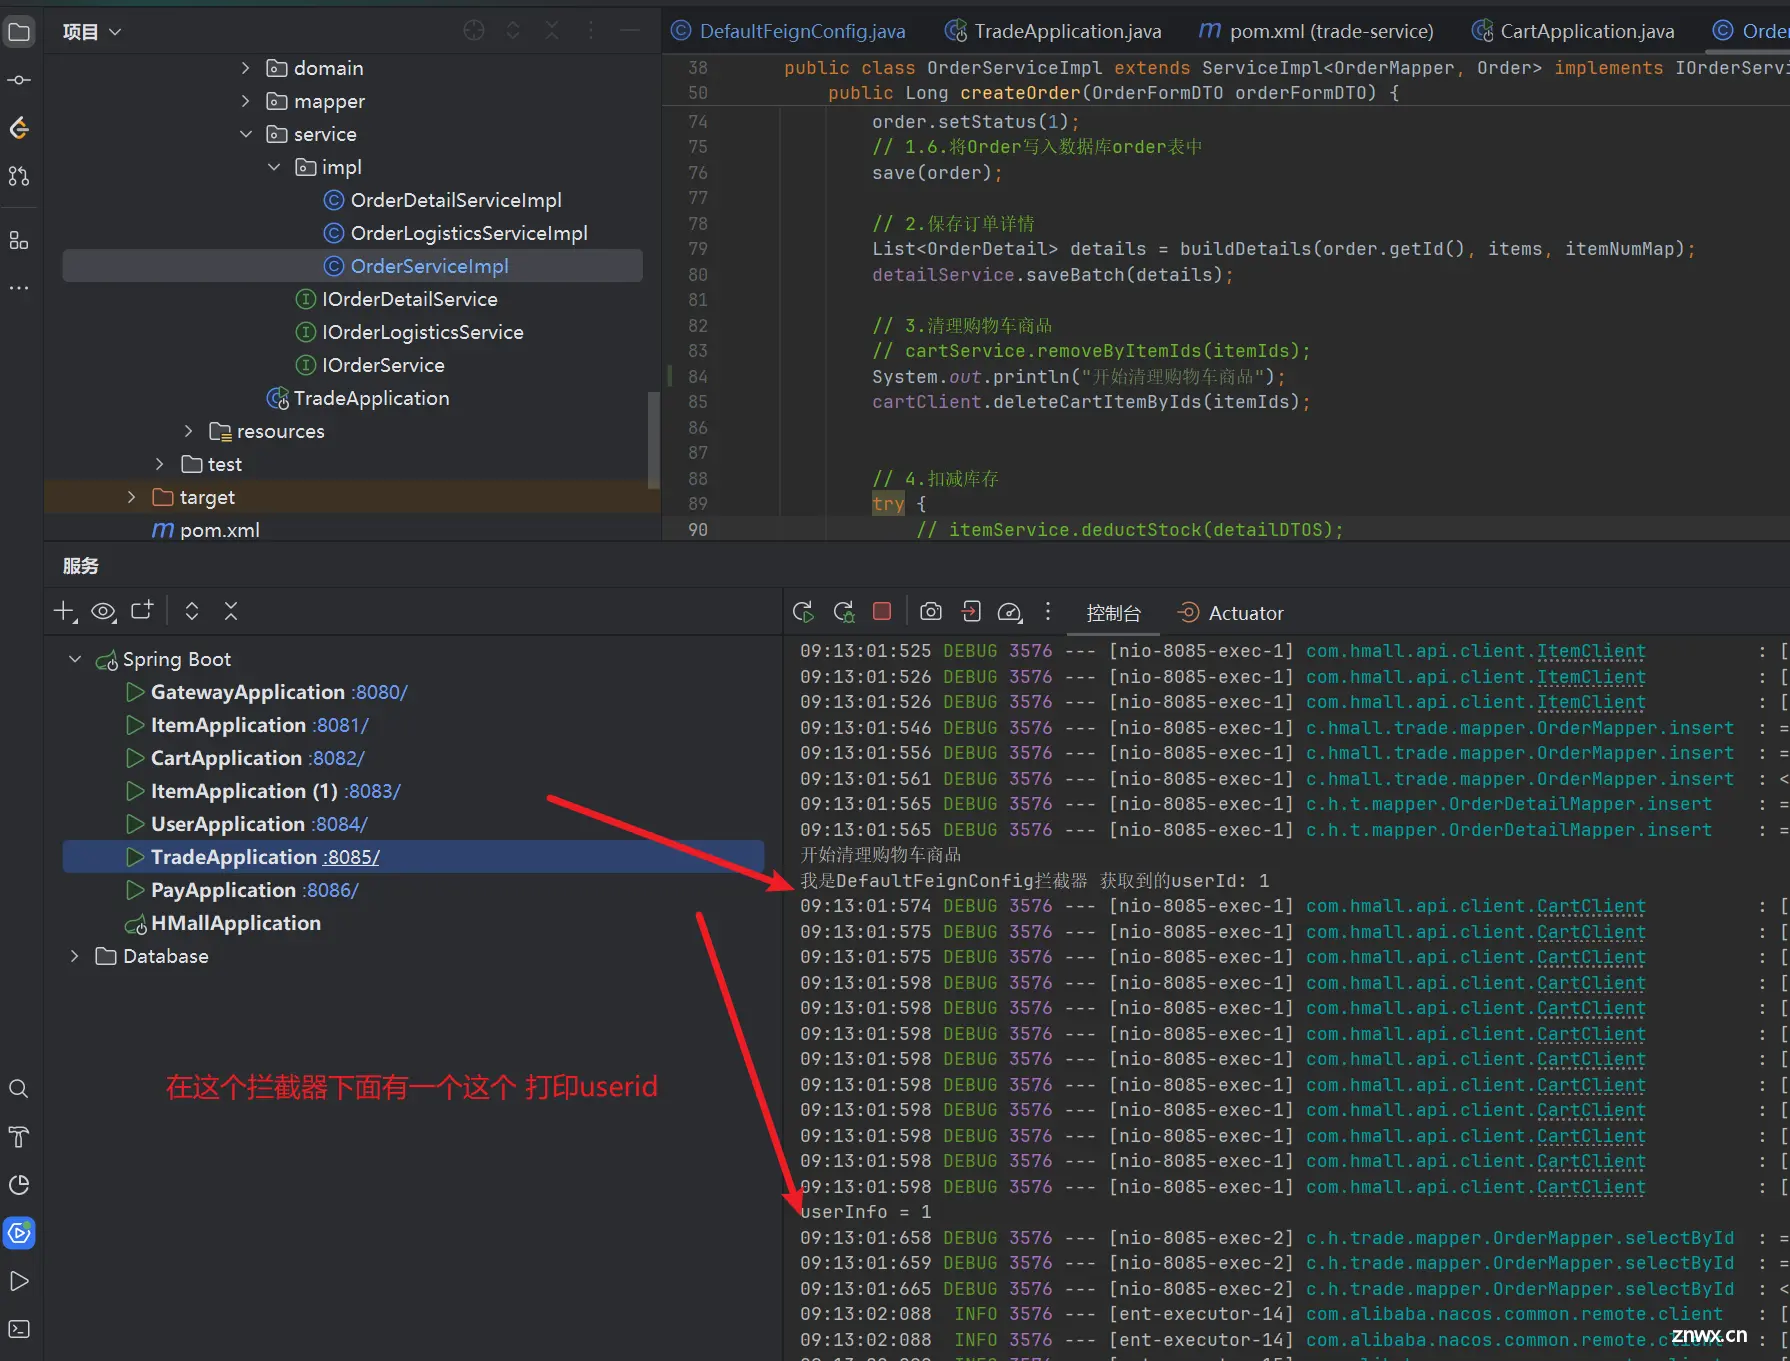Viewport: 1790px width, 1361px height.
Task: Stop the running TradeApplication
Action: pyautogui.click(x=882, y=611)
